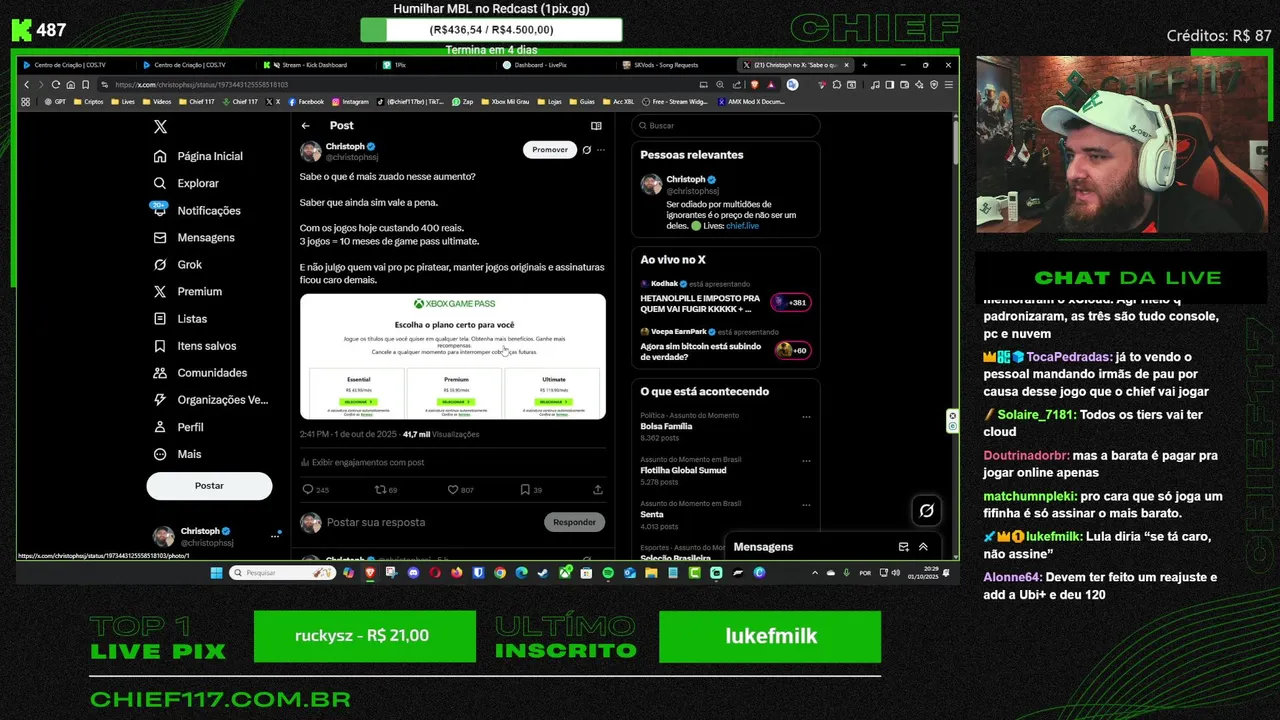
Task: Open more options for Bolsa Família trend
Action: pos(806,416)
